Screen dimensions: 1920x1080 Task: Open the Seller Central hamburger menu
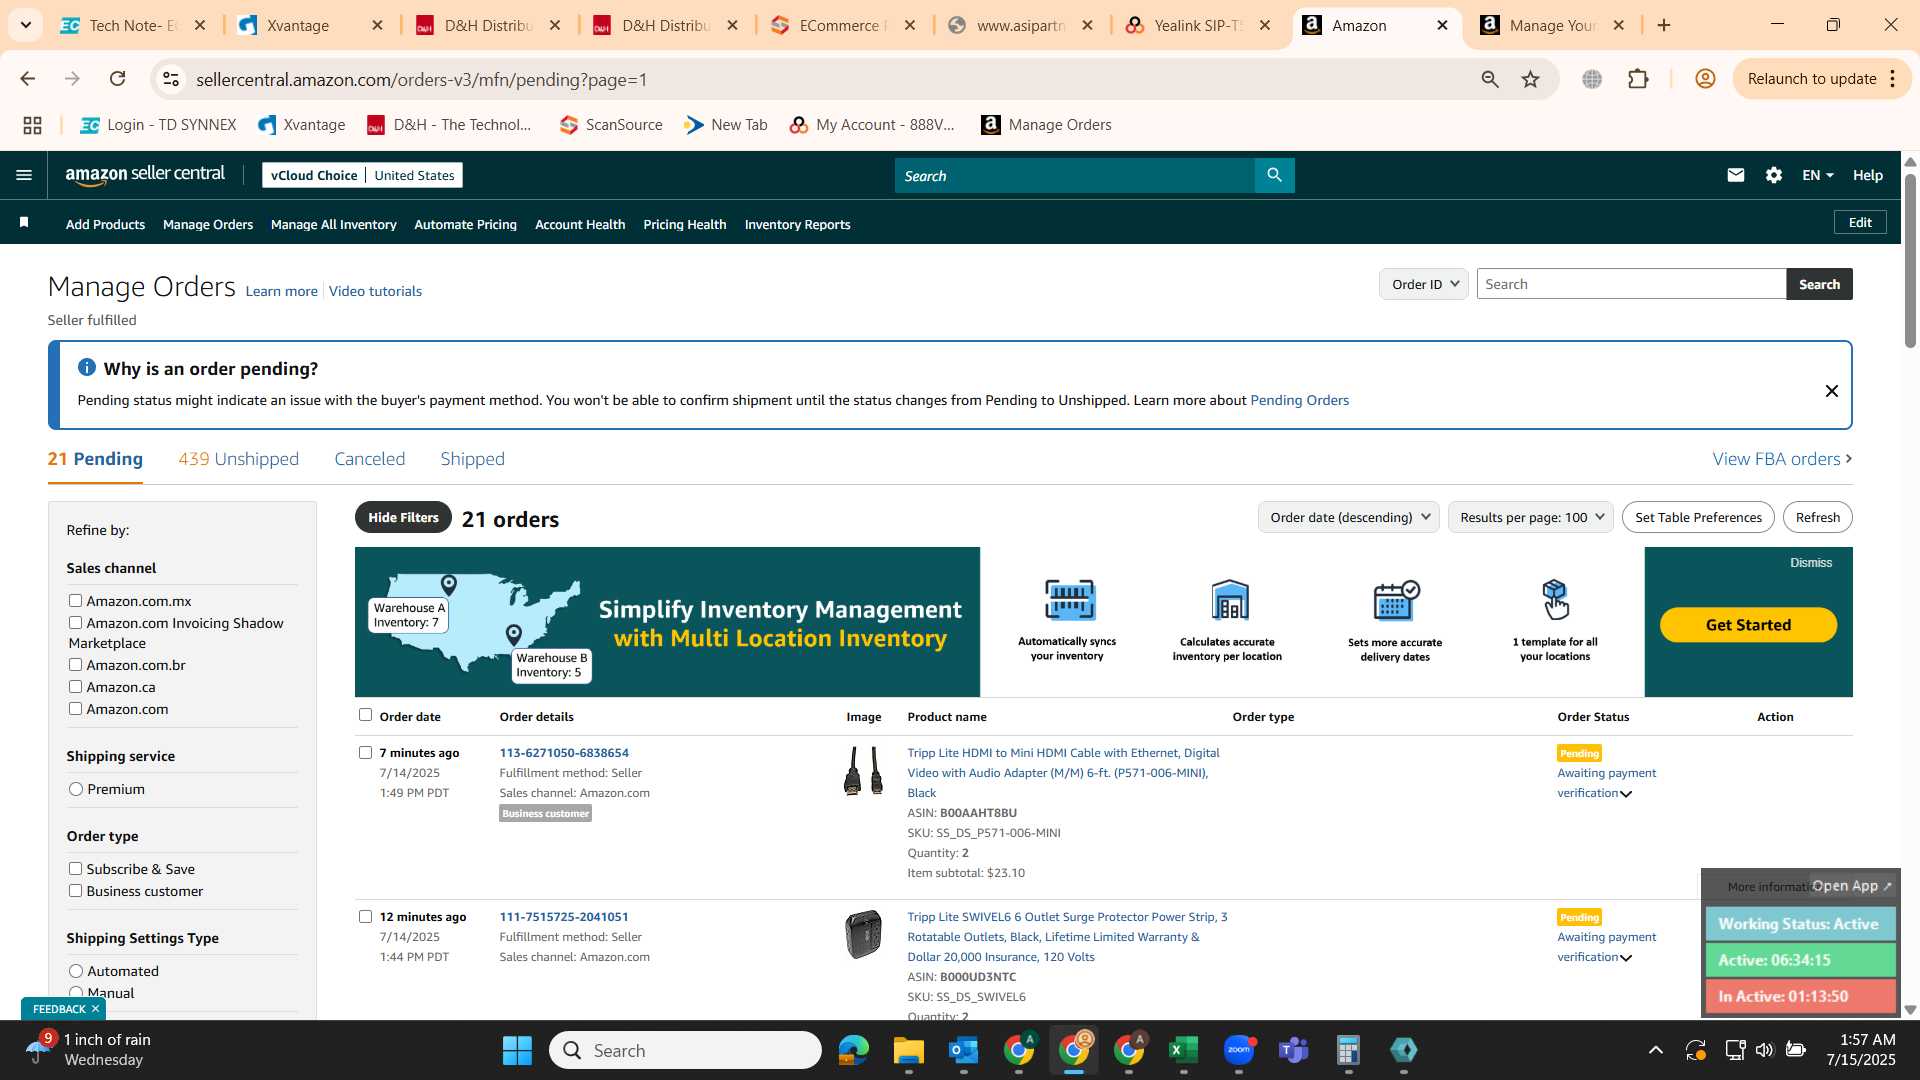tap(24, 175)
